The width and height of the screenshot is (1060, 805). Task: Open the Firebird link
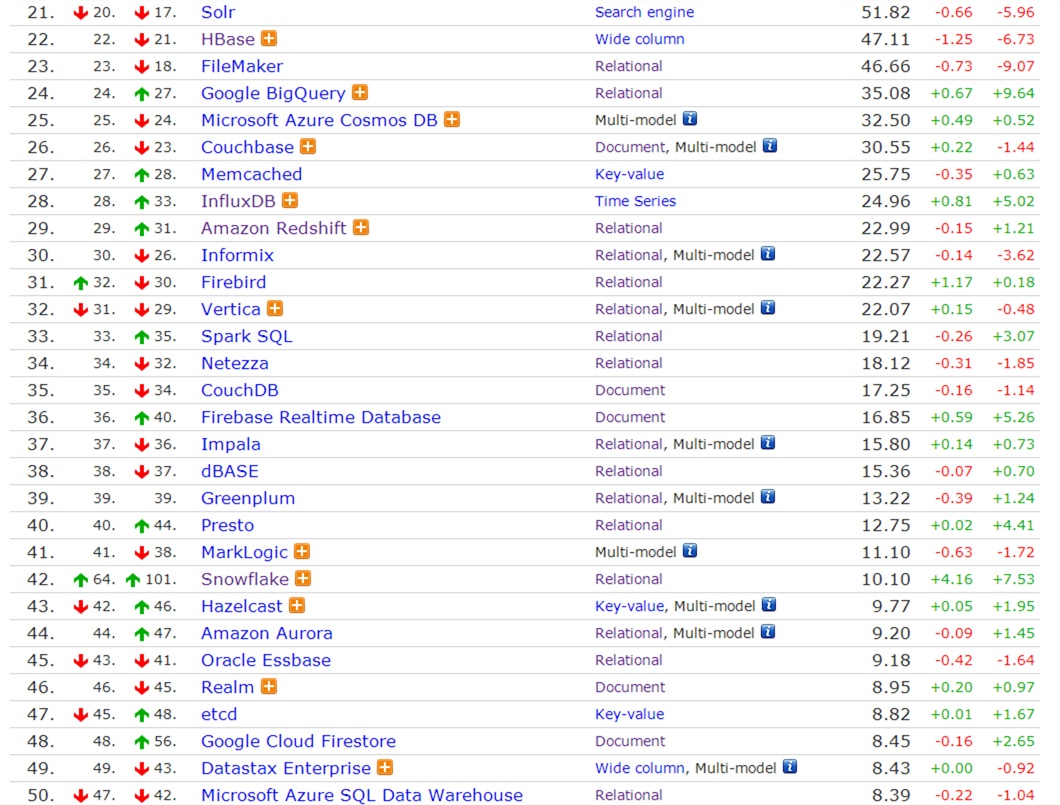(x=233, y=283)
